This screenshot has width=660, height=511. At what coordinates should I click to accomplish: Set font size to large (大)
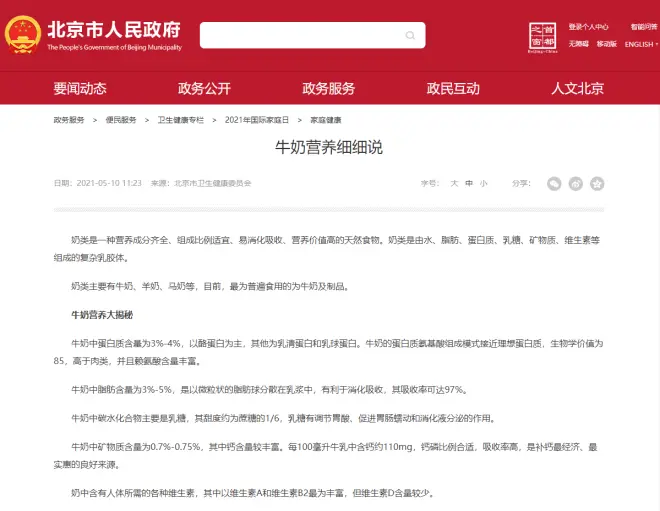pyautogui.click(x=453, y=183)
